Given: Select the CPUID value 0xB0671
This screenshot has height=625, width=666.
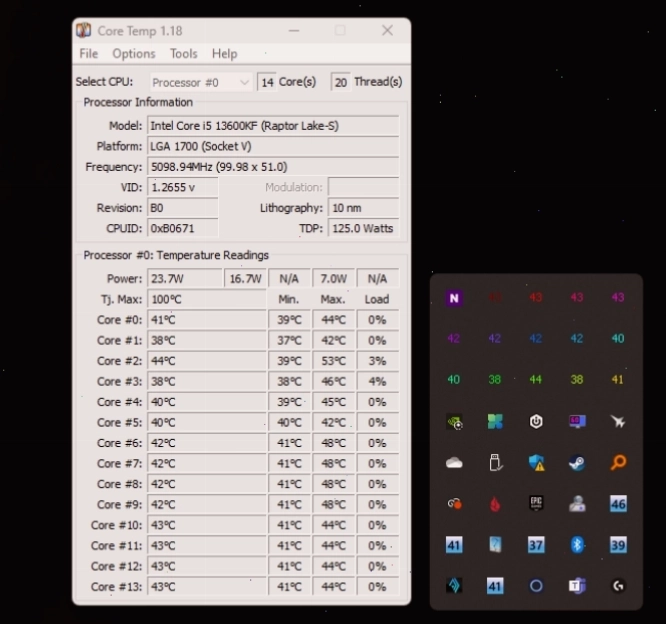Looking at the screenshot, I should (x=183, y=229).
